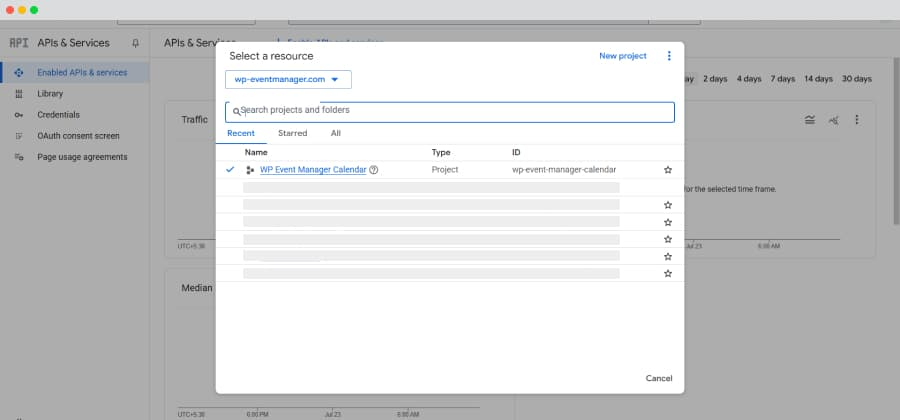Viewport: 900px width, 420px height.
Task: Click the page vertical scrollbar on right
Action: click(896, 141)
